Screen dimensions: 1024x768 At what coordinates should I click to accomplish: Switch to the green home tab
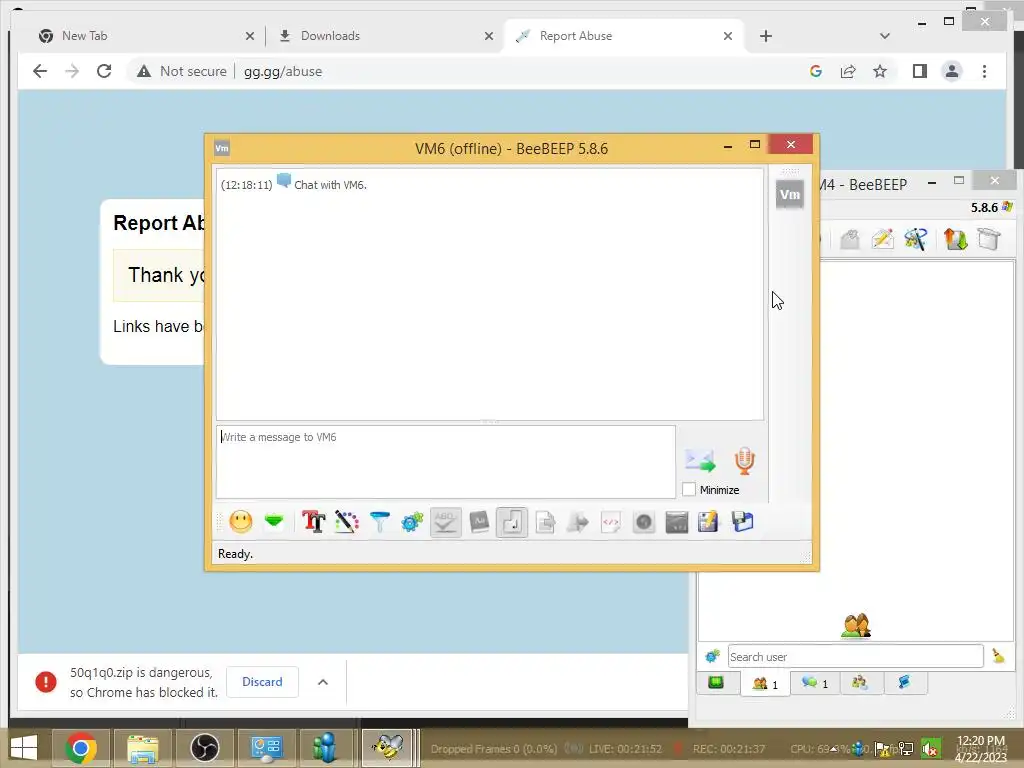tap(716, 682)
